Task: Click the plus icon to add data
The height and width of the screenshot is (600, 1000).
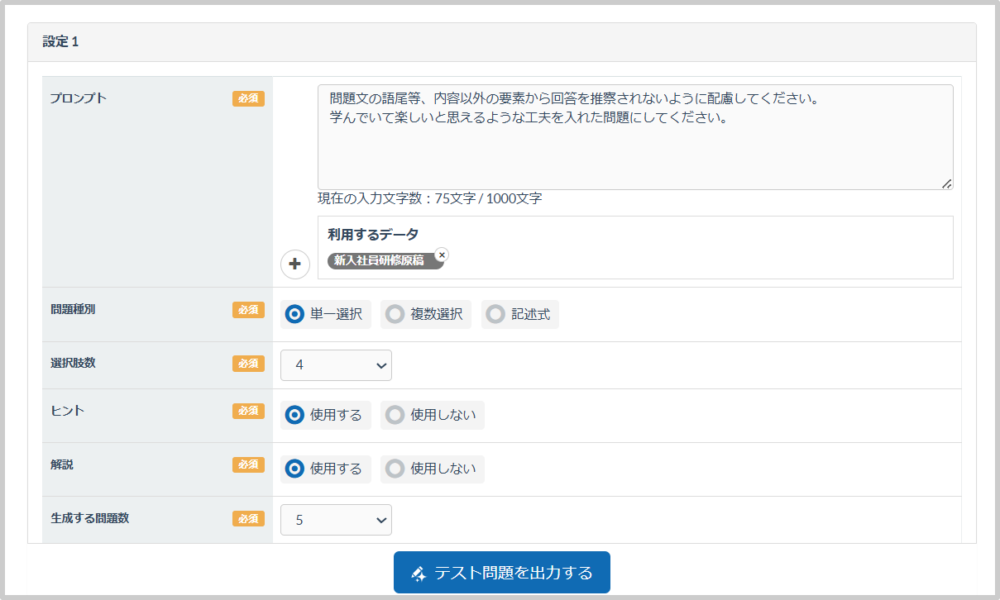Action: [295, 264]
